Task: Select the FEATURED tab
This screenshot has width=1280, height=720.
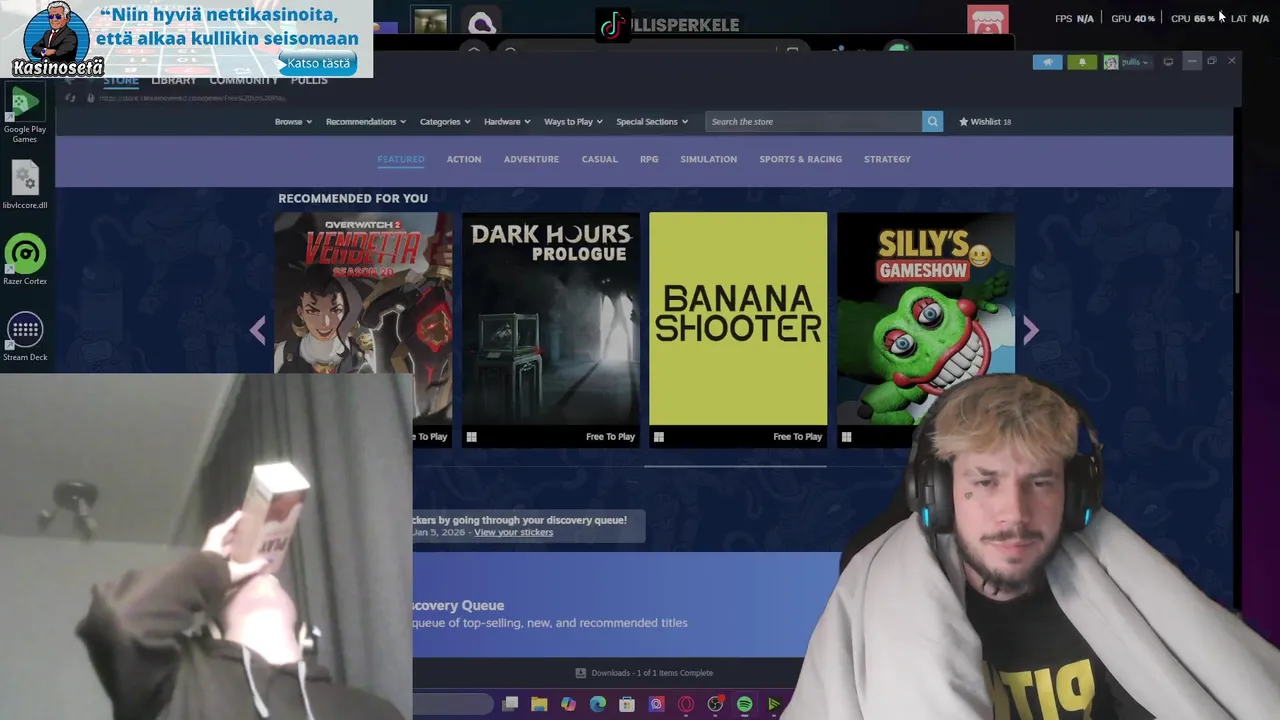Action: (x=401, y=159)
